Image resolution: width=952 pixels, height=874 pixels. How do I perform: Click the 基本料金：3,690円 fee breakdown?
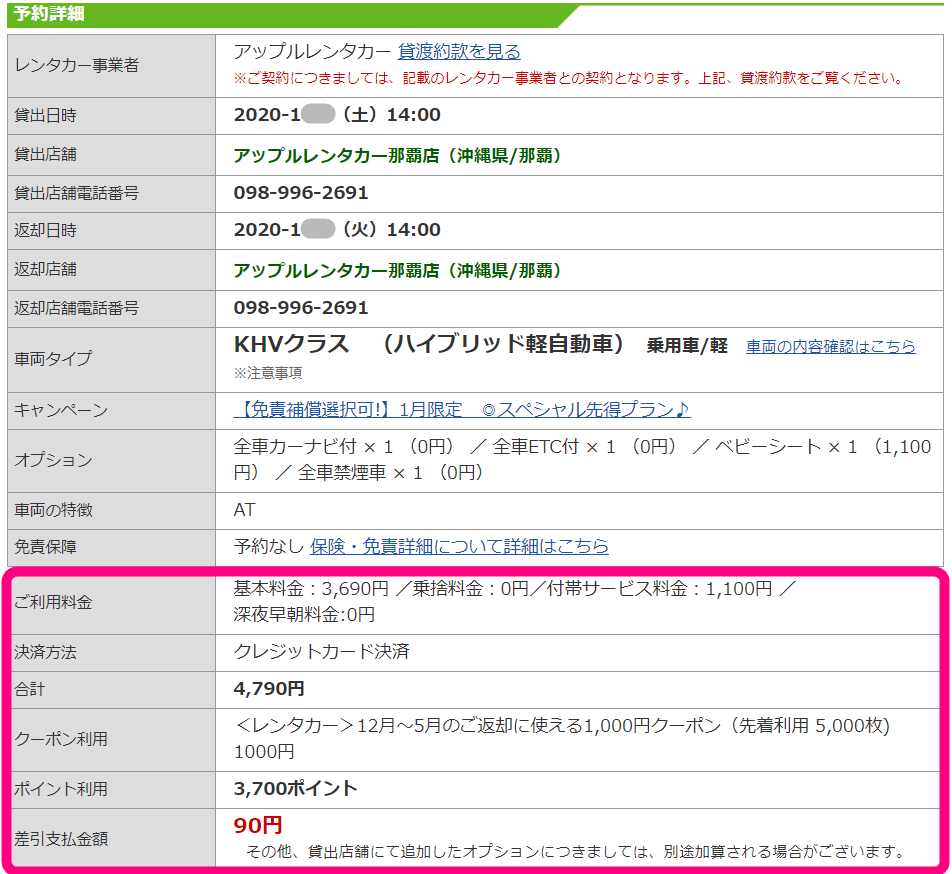click(x=311, y=588)
